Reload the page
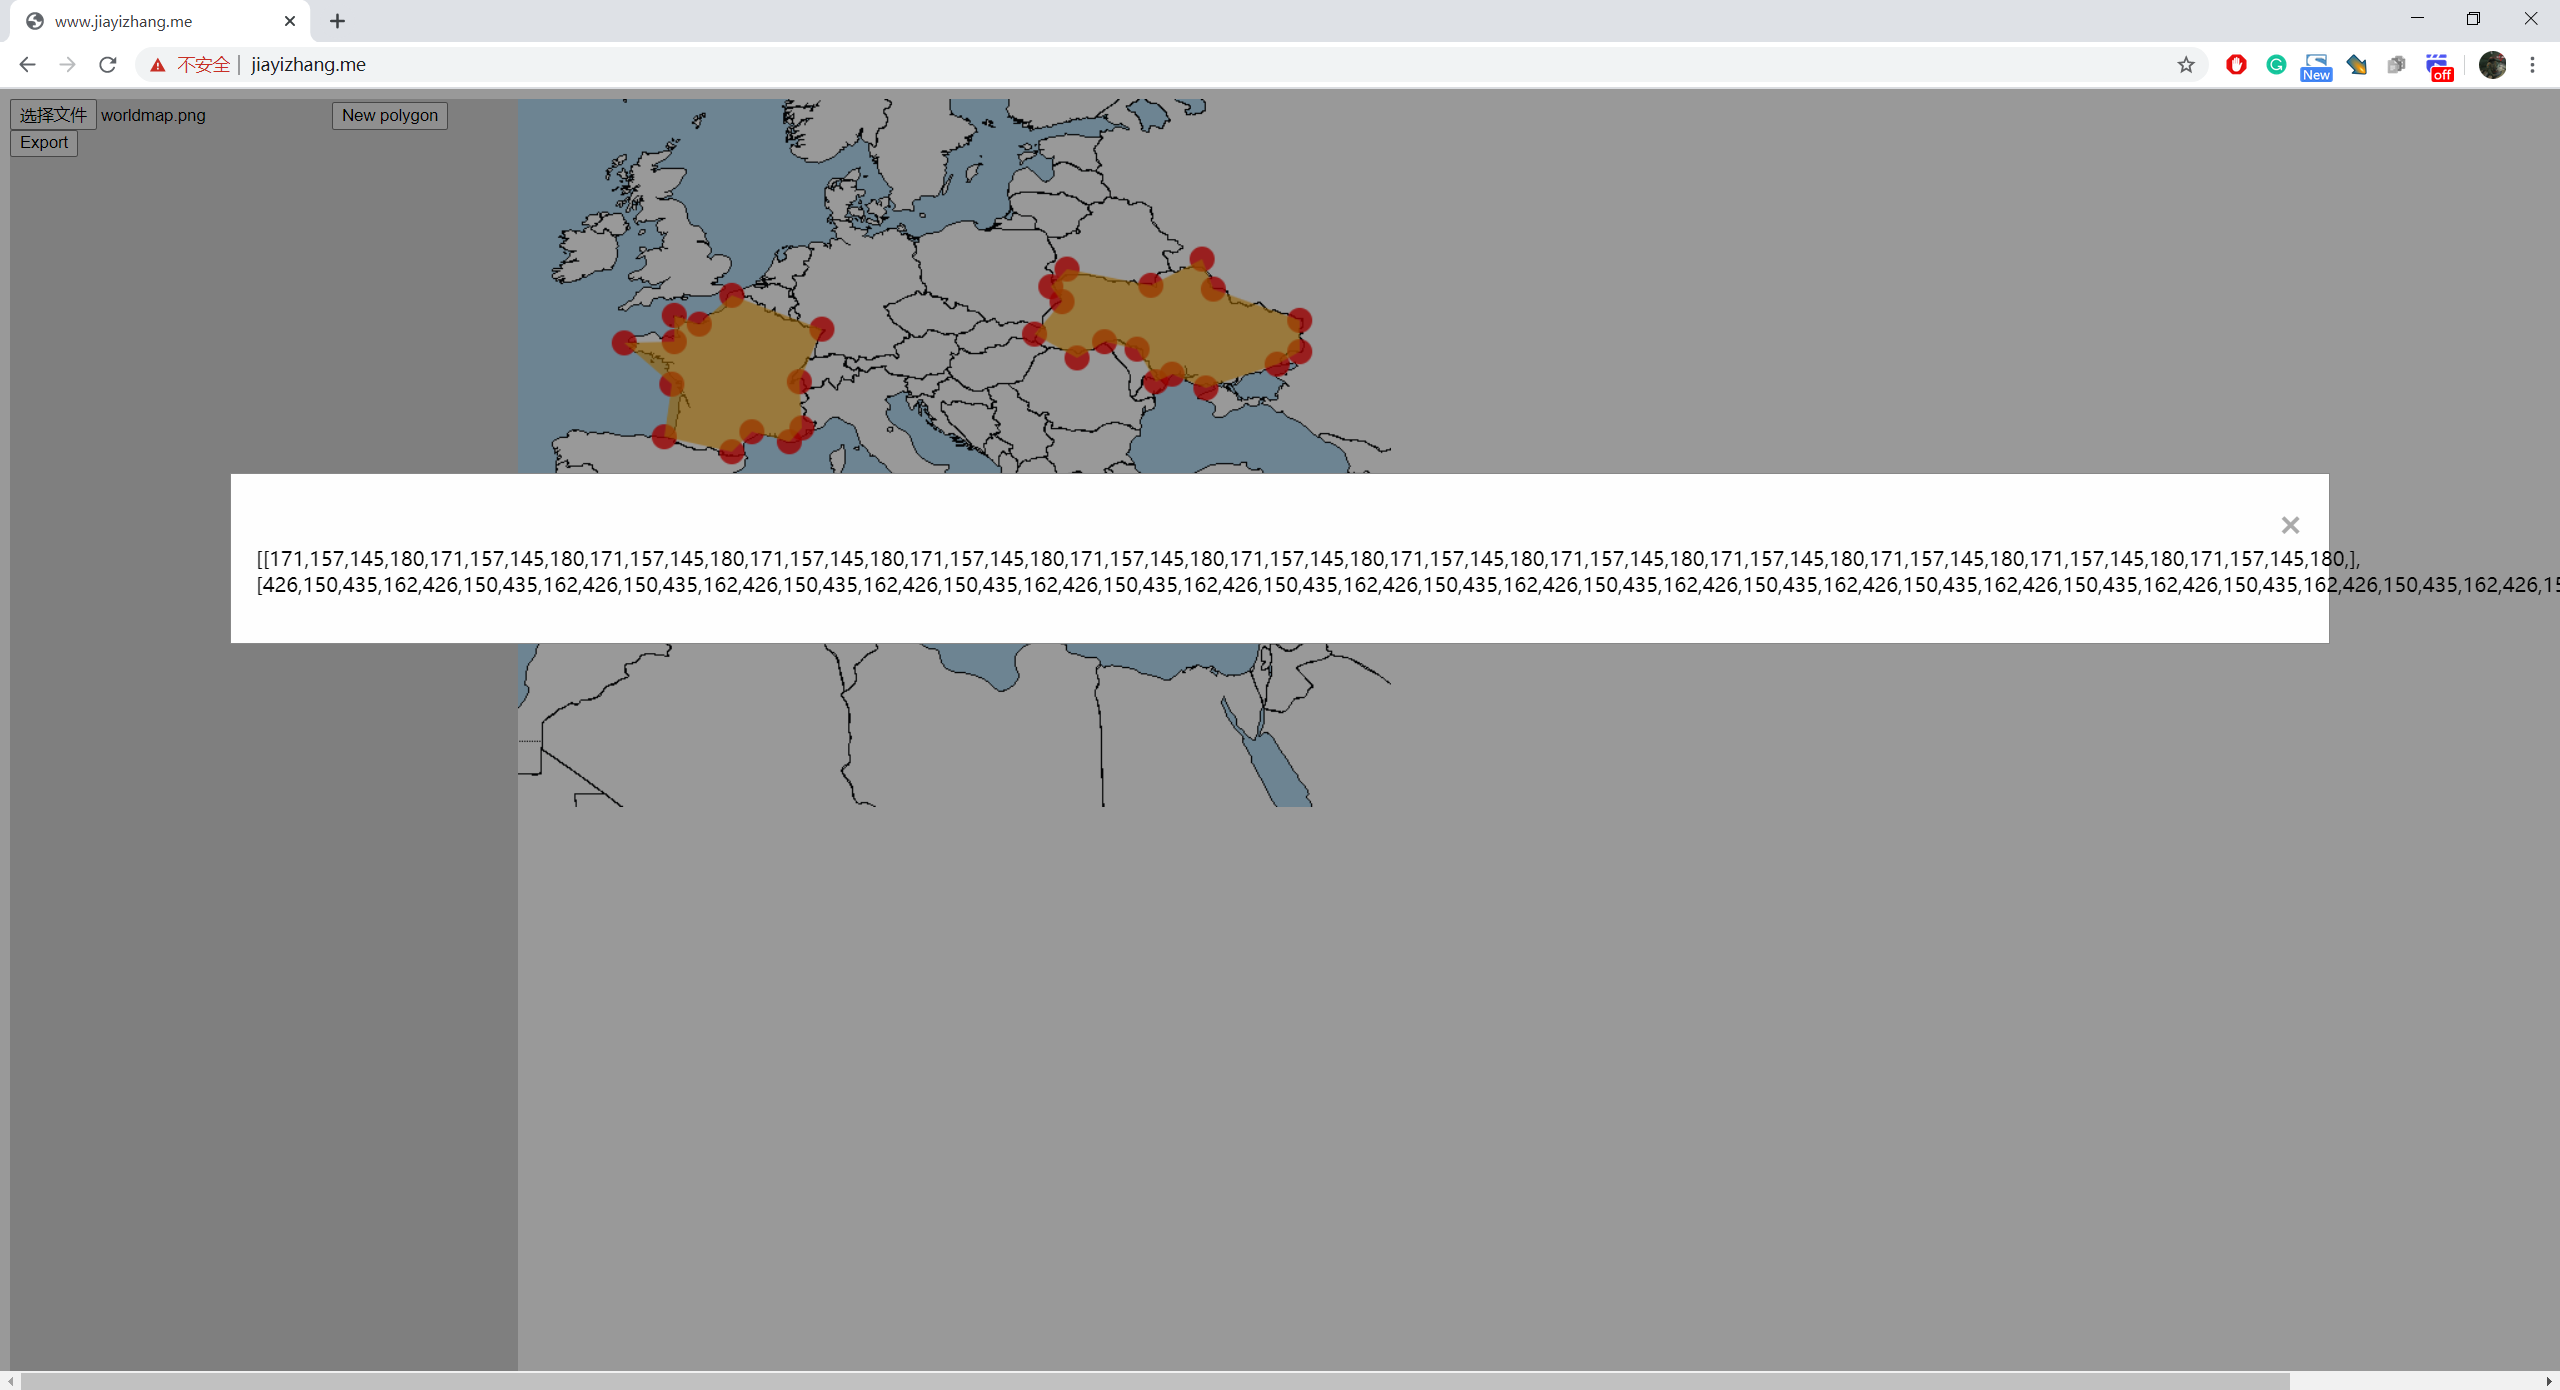This screenshot has height=1390, width=2560. (x=108, y=65)
